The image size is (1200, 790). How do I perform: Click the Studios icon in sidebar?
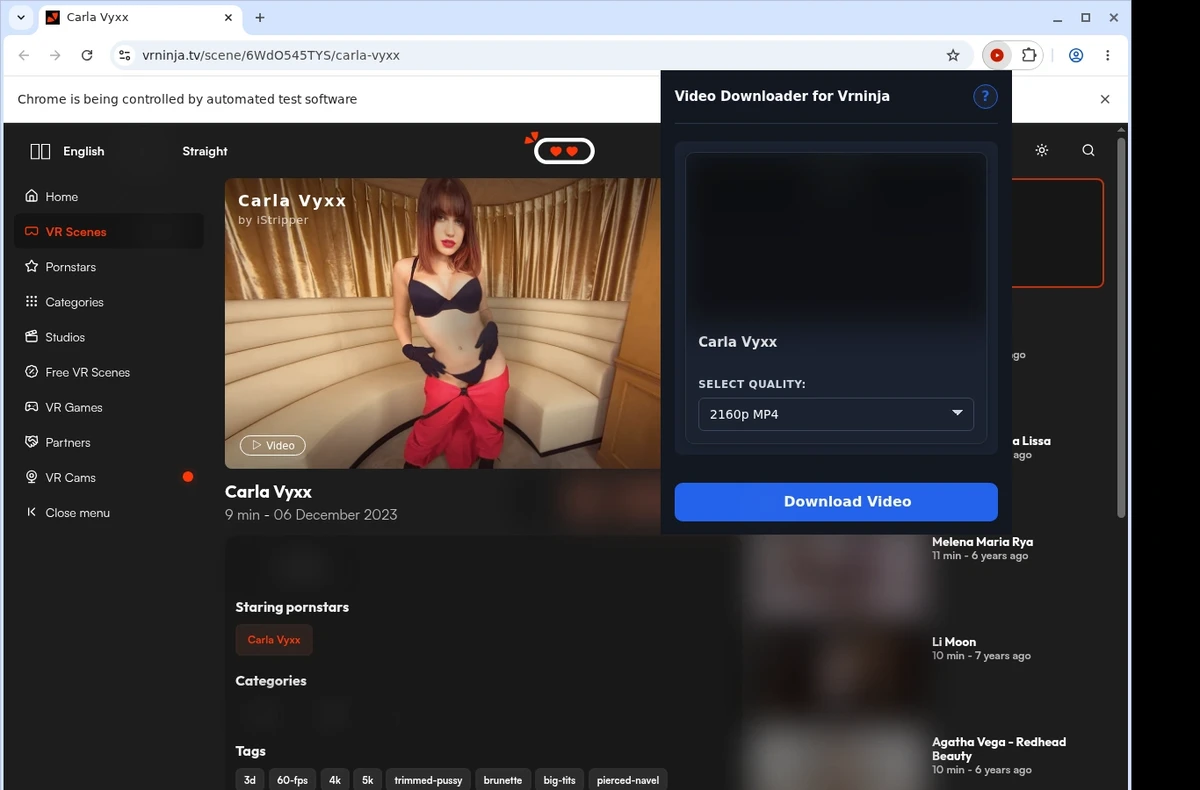pos(32,337)
